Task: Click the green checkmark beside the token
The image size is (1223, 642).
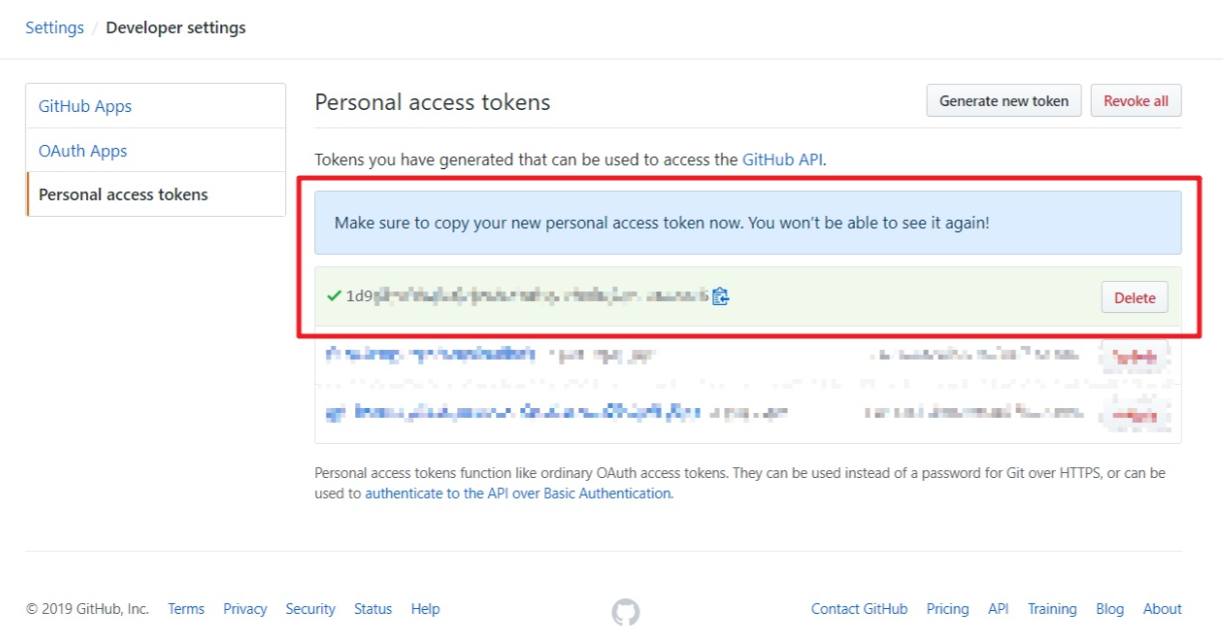Action: [334, 296]
